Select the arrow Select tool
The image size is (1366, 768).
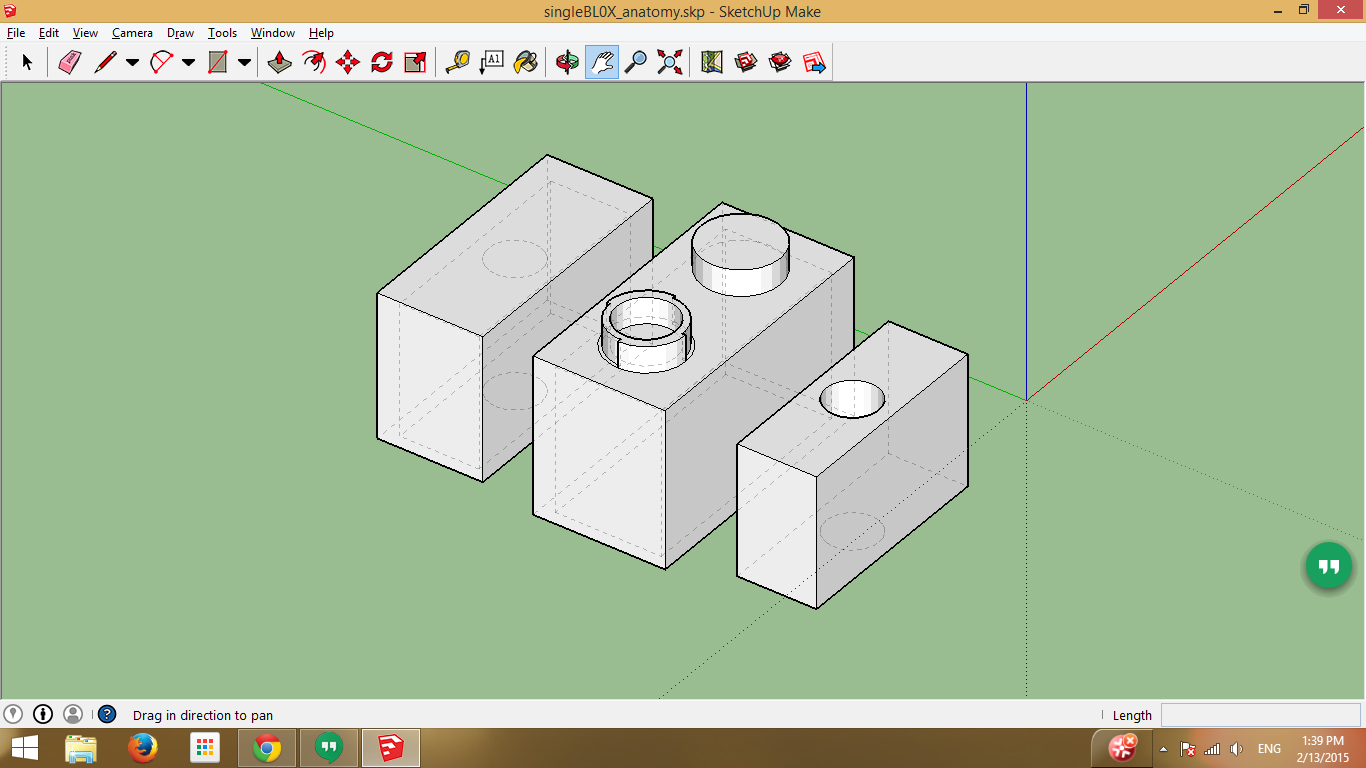(x=27, y=62)
